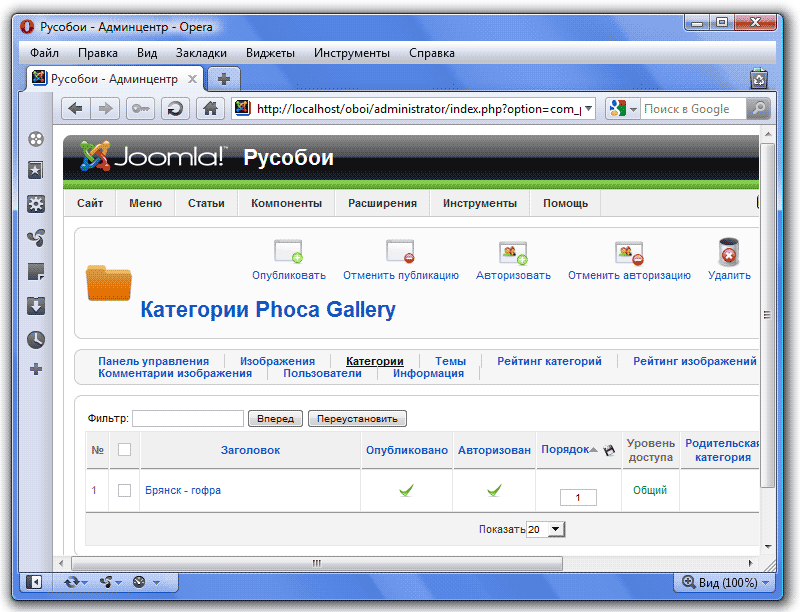This screenshot has height=612, width=800.
Task: Open the Вид (100%) zoom dropdown
Action: click(x=726, y=582)
